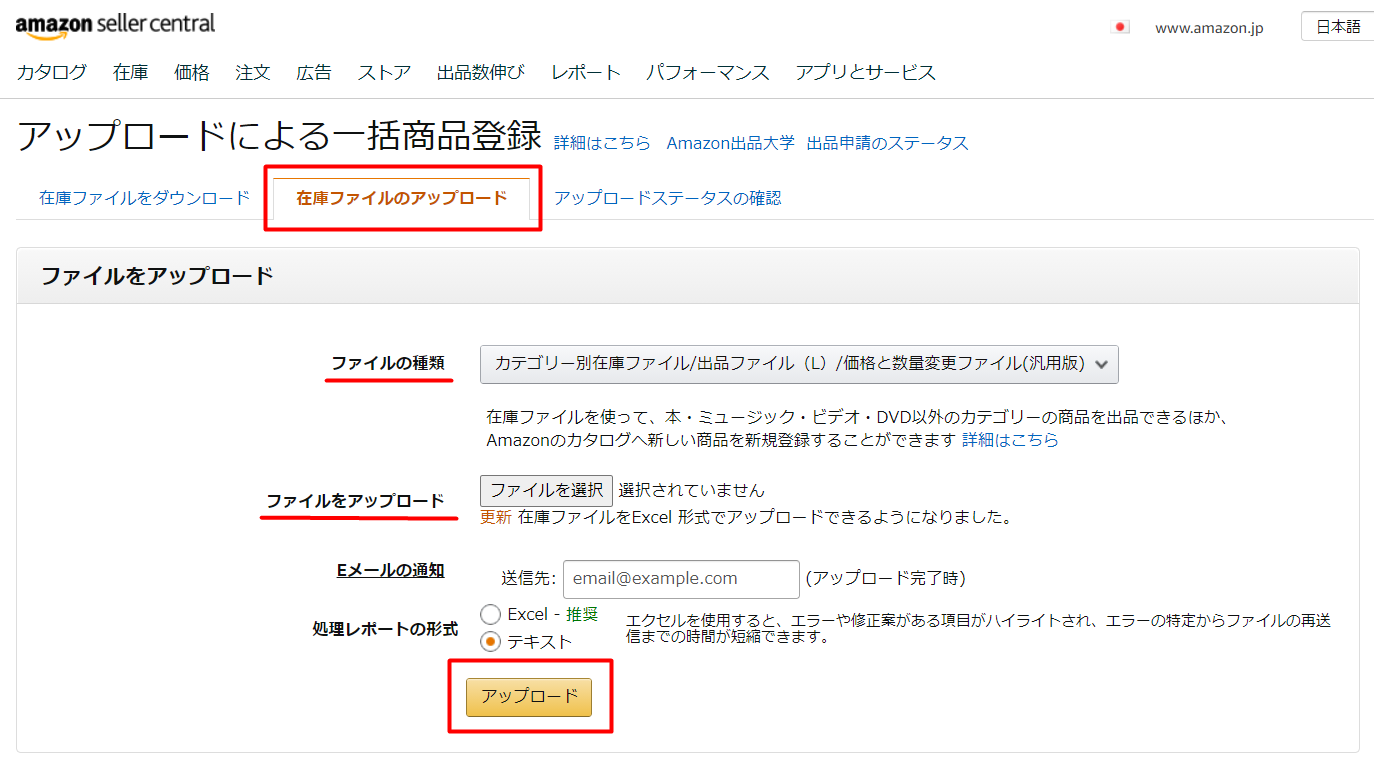Open the Amazon出品大学 link
Image resolution: width=1374 pixels, height=759 pixels.
pos(731,143)
